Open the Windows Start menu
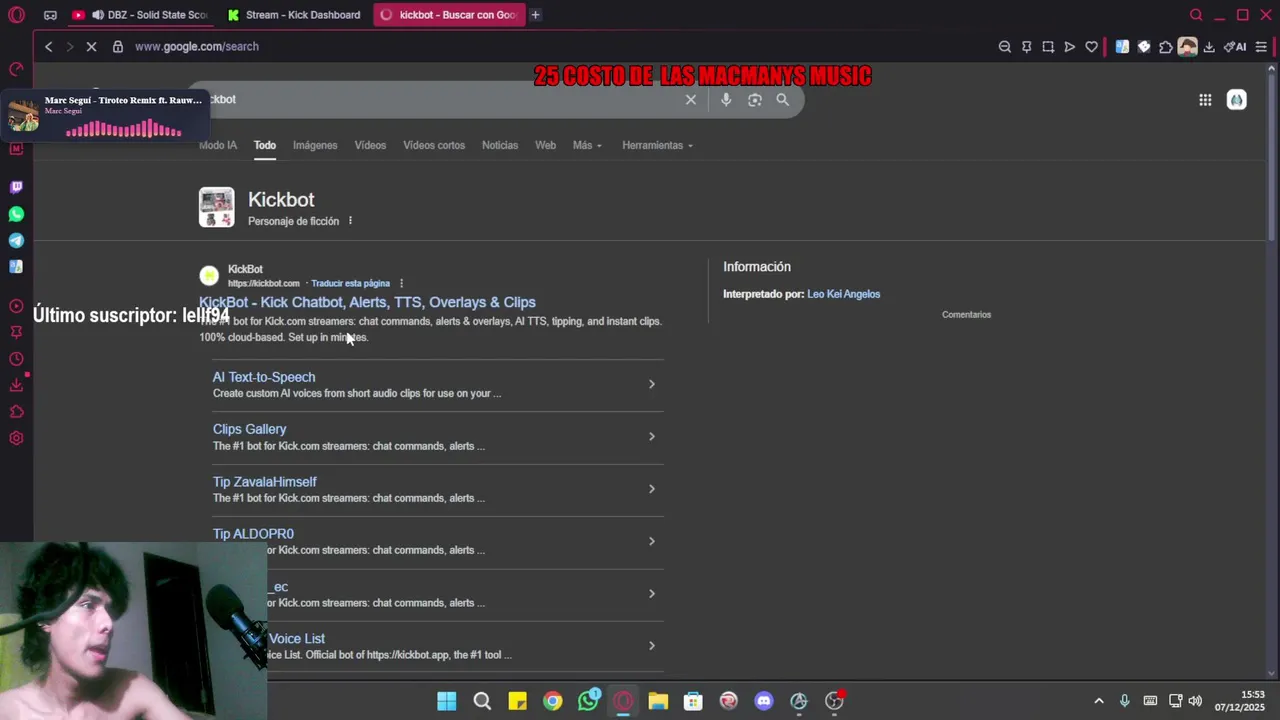Screen dimensions: 1280x720 447,701
